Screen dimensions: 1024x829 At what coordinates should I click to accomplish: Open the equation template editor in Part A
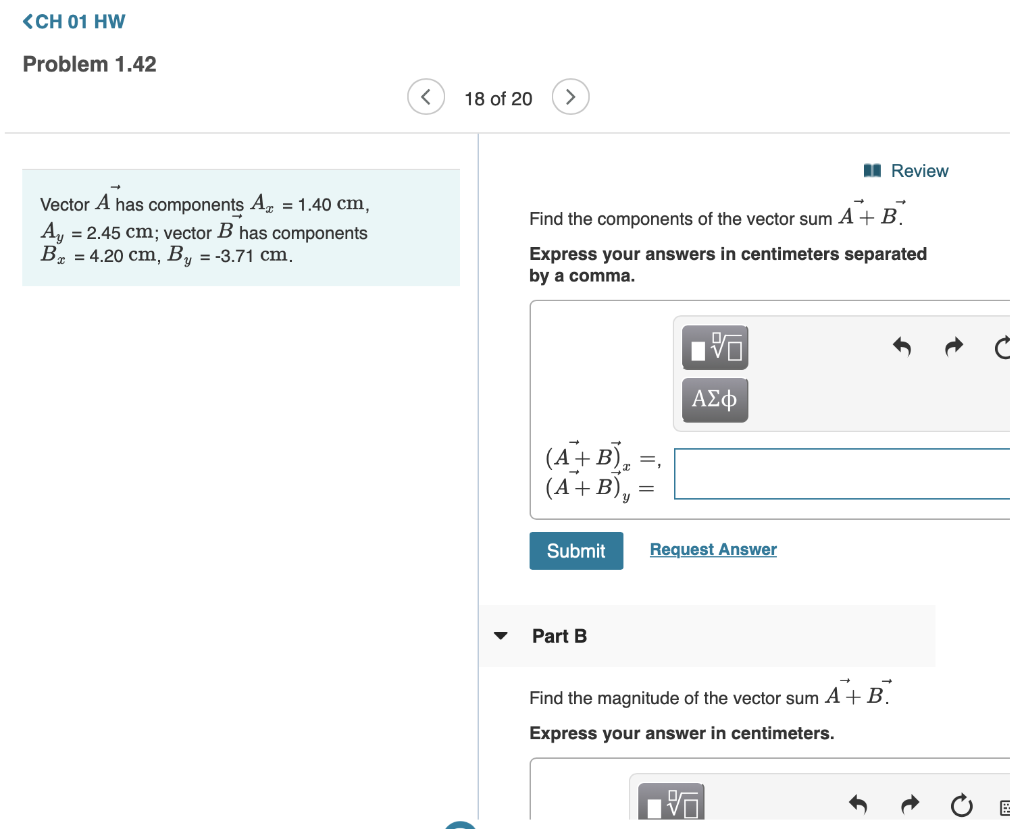714,347
